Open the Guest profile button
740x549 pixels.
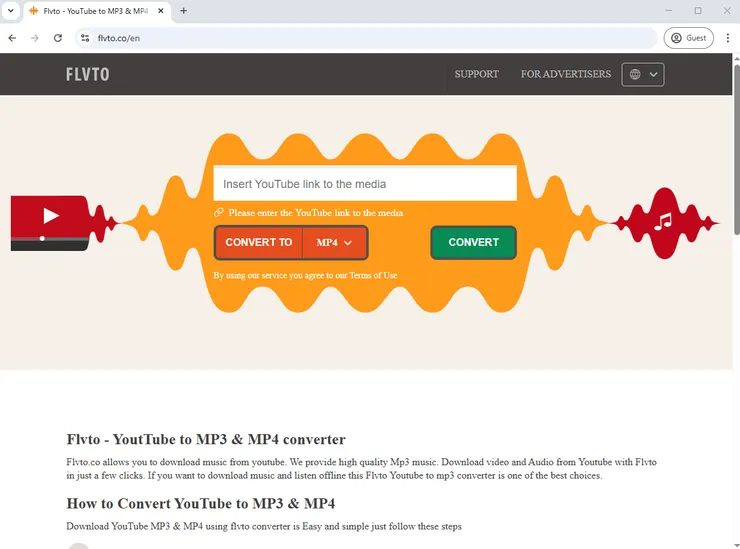[689, 38]
